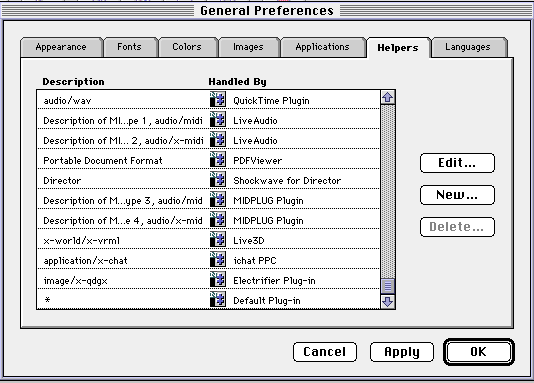The width and height of the screenshot is (534, 383).
Task: Select the audio/wav row
Action: 208,100
